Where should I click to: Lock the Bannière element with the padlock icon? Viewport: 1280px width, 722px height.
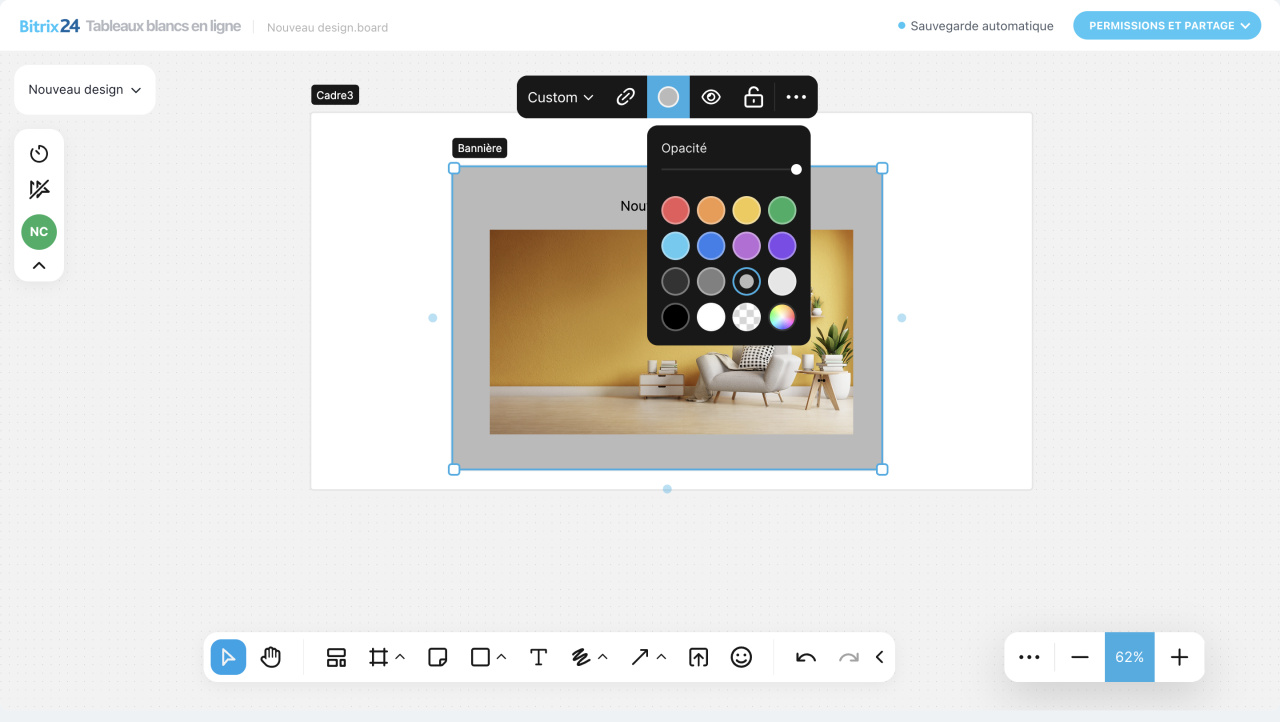[753, 97]
